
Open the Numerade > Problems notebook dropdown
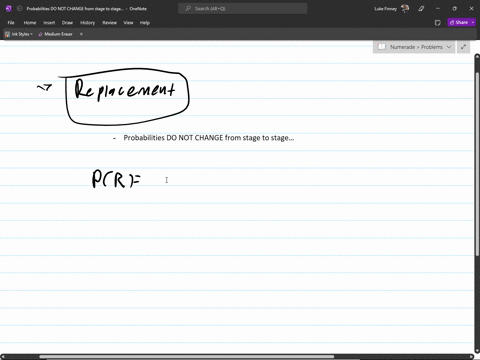coord(414,47)
